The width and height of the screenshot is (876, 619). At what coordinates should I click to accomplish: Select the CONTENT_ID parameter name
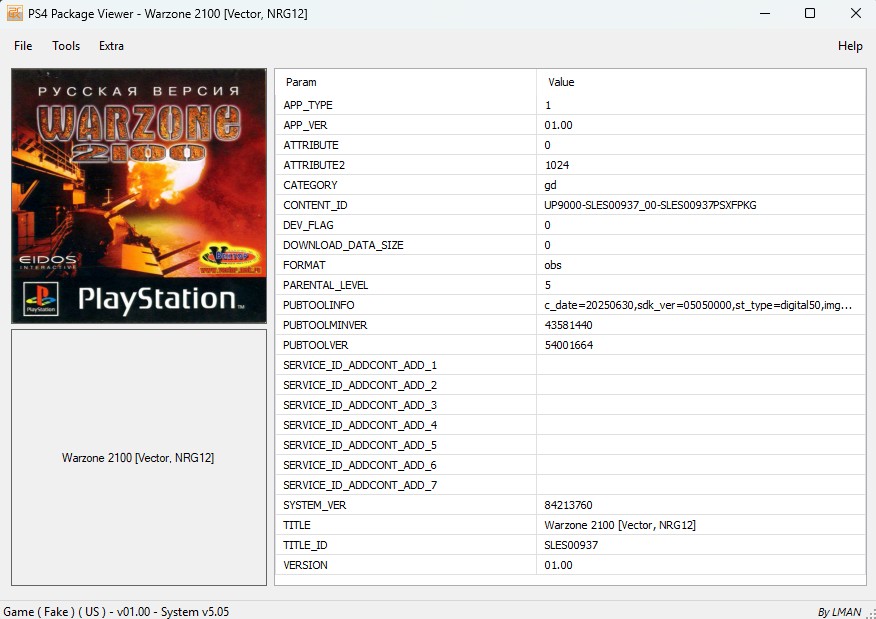tap(315, 206)
